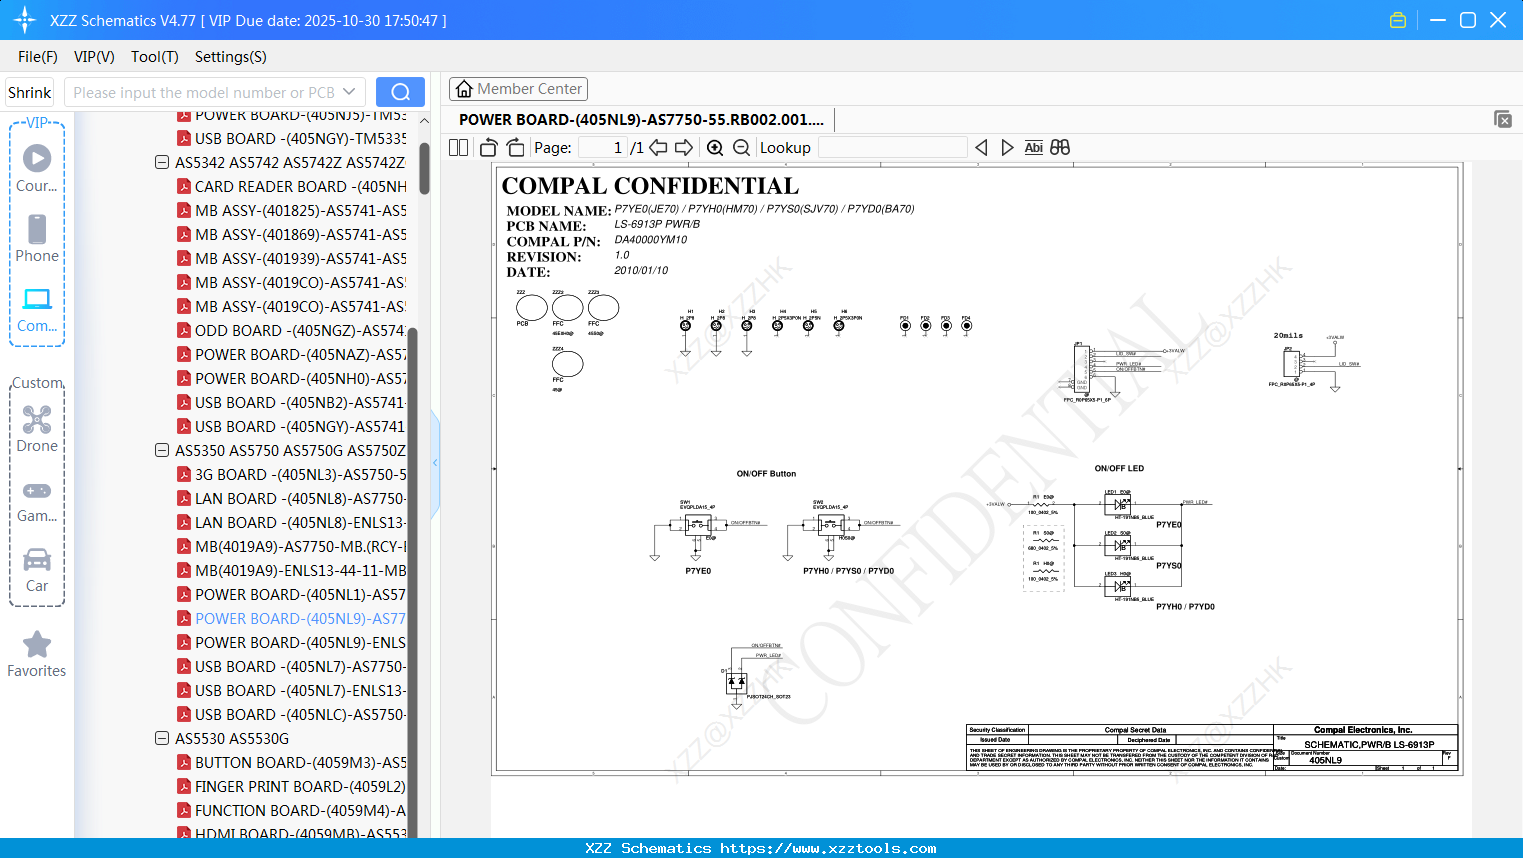Viewport: 1523px width, 858px height.
Task: Select the POWER BOARD-(405NL9) document tab
Action: coord(641,120)
